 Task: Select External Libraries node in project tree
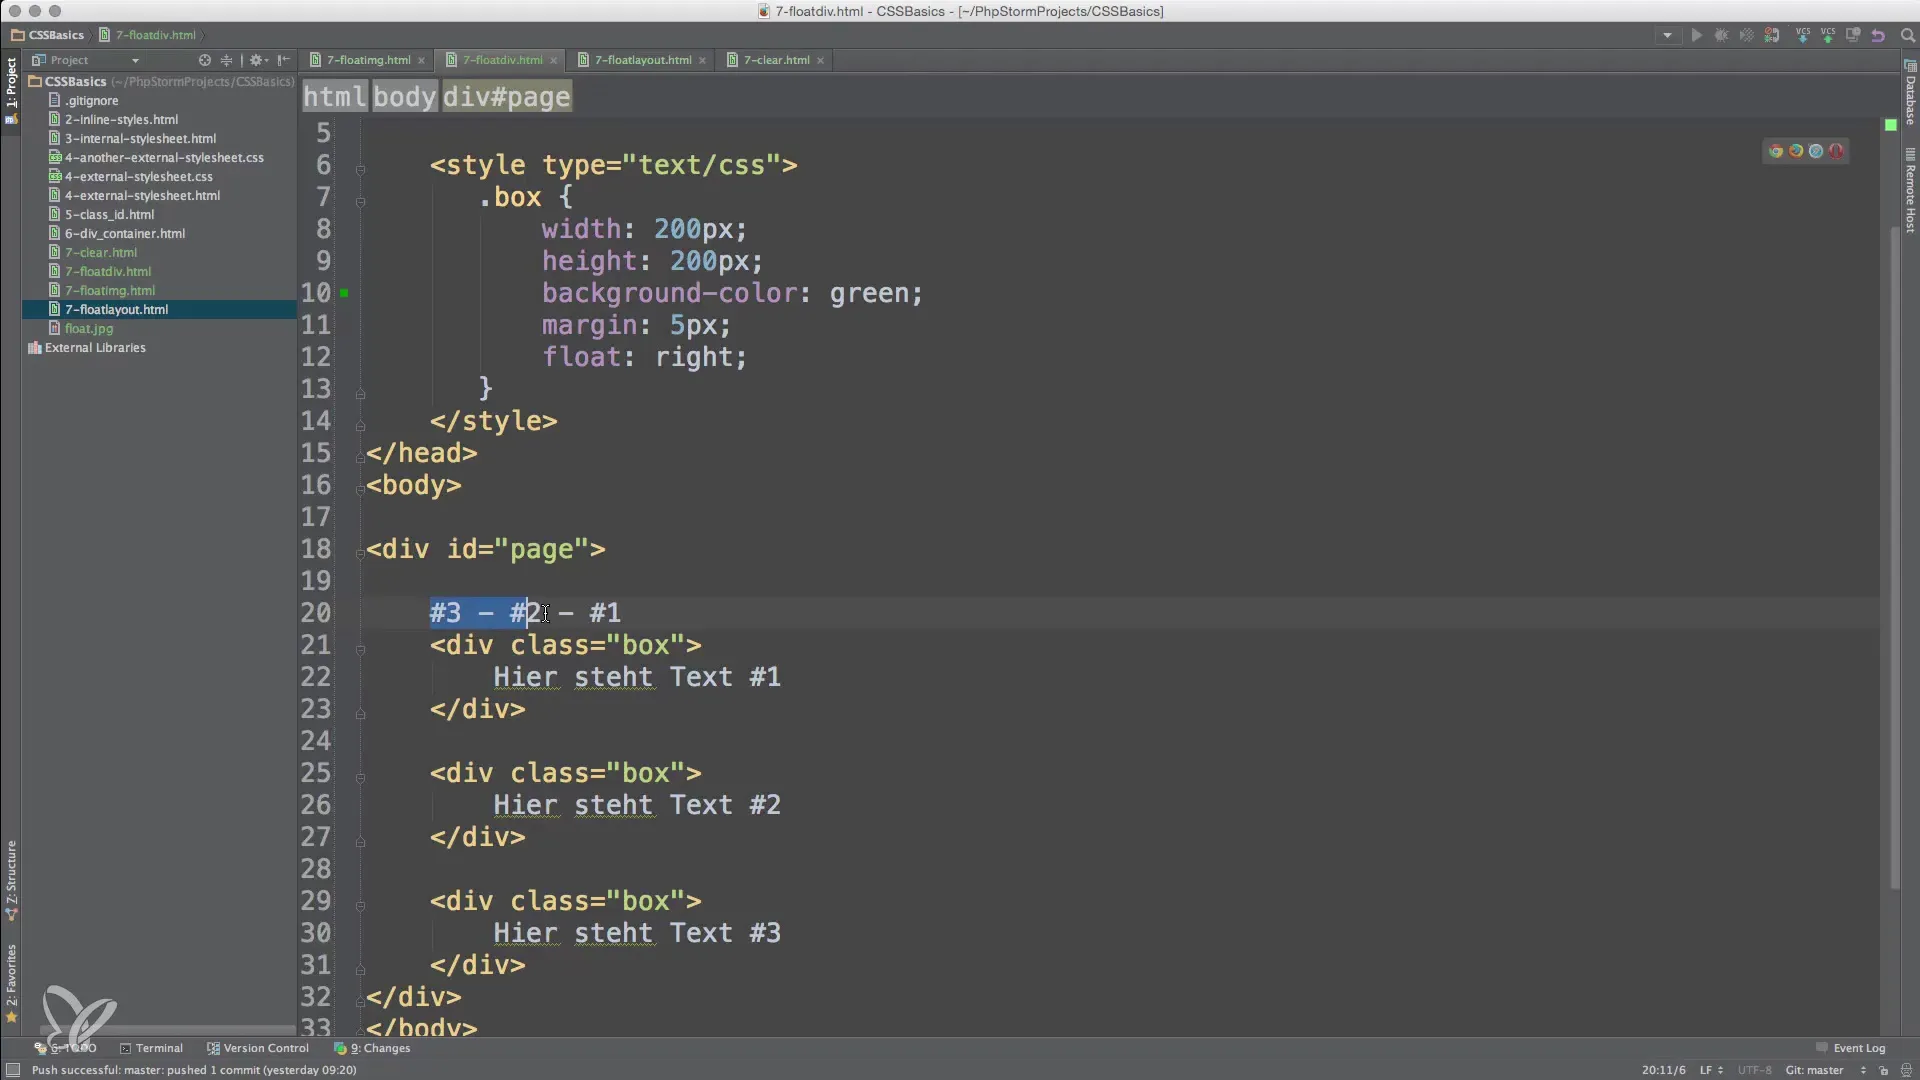pyautogui.click(x=95, y=348)
